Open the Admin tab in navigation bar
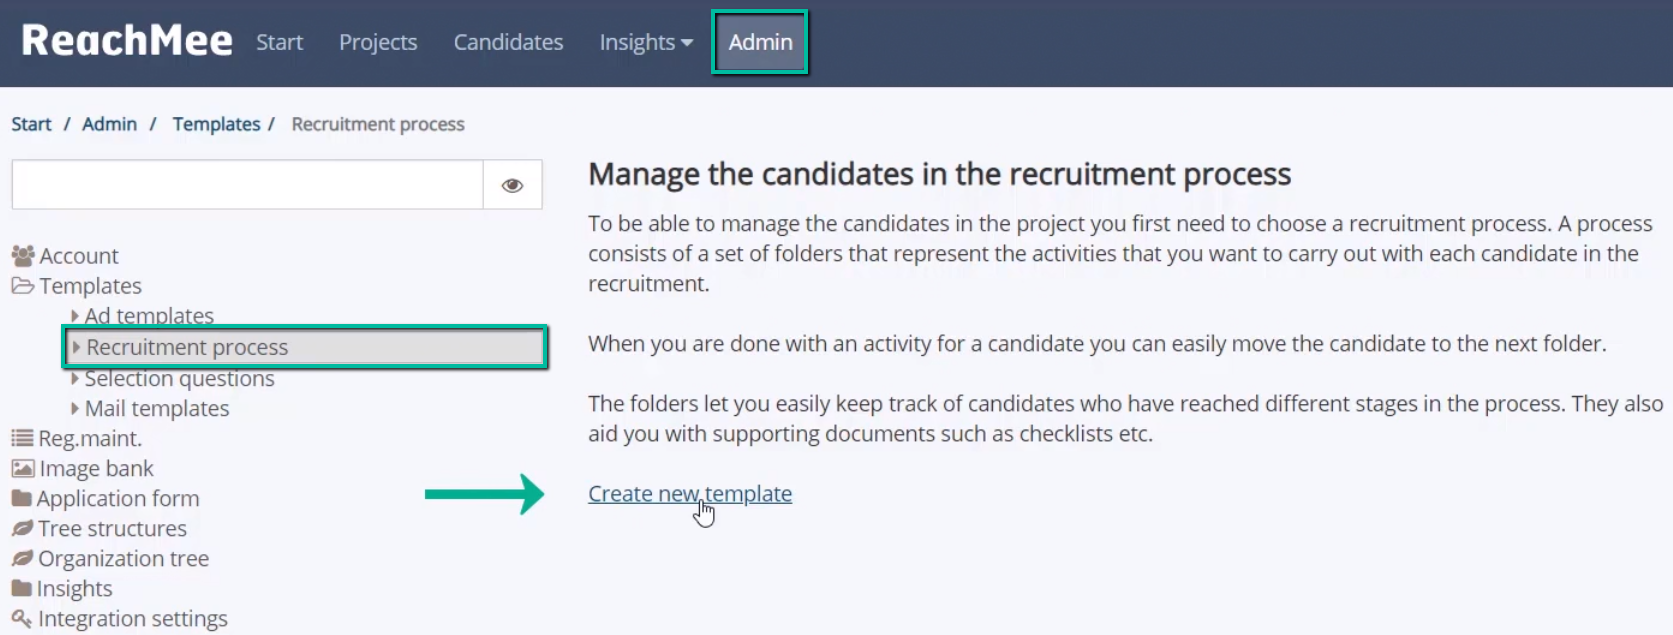This screenshot has height=635, width=1673. pos(760,42)
